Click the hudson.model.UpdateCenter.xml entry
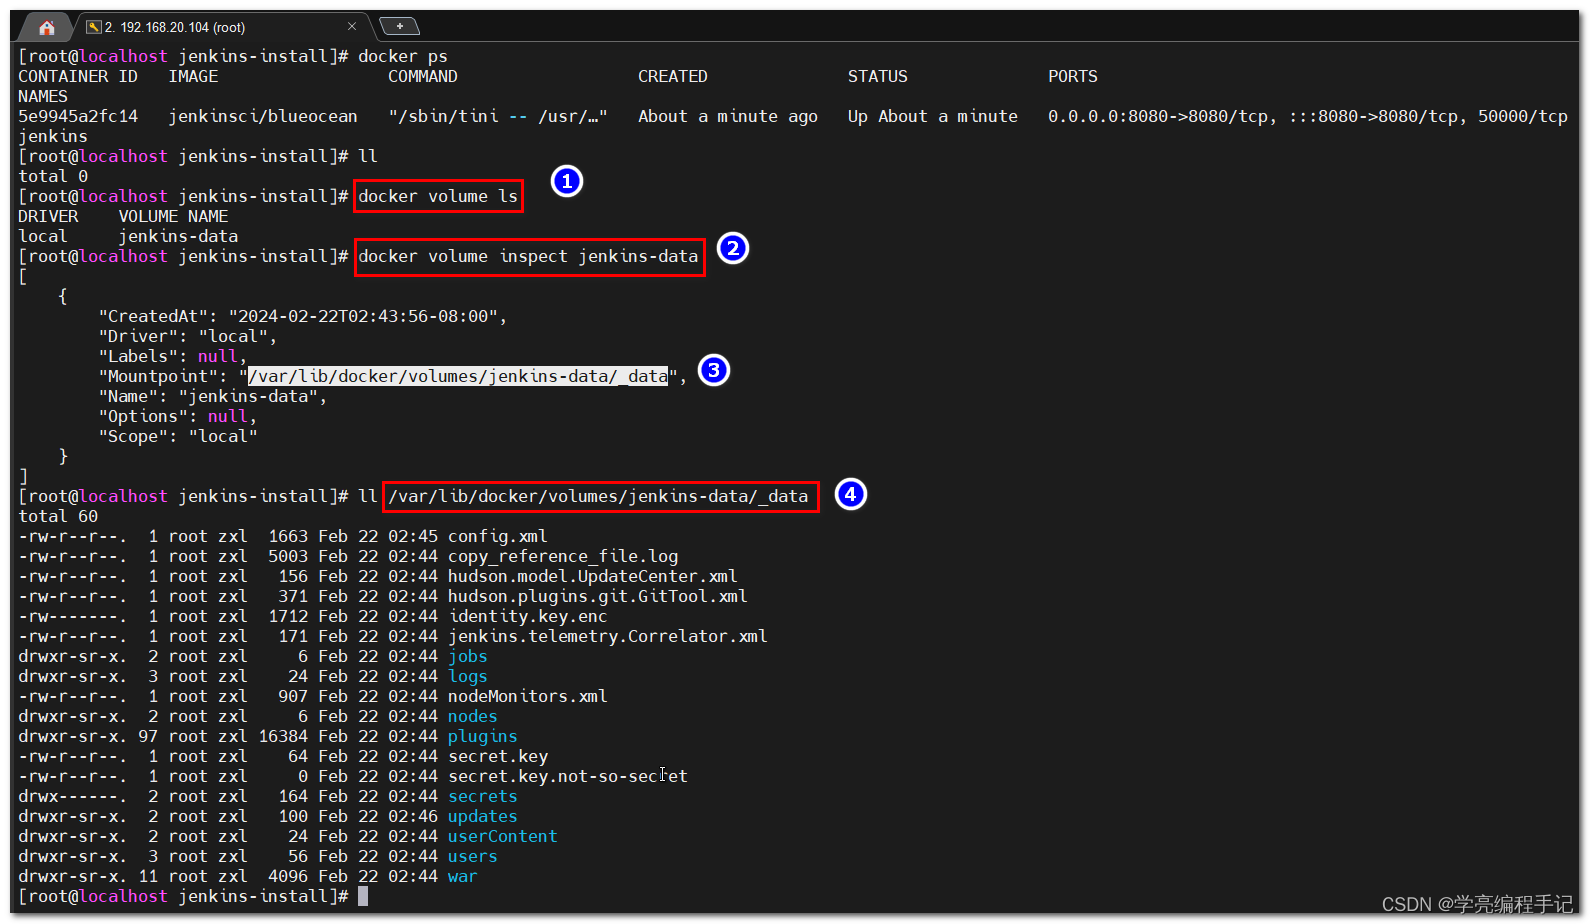Screen dimensions: 1590x924 pos(593,576)
